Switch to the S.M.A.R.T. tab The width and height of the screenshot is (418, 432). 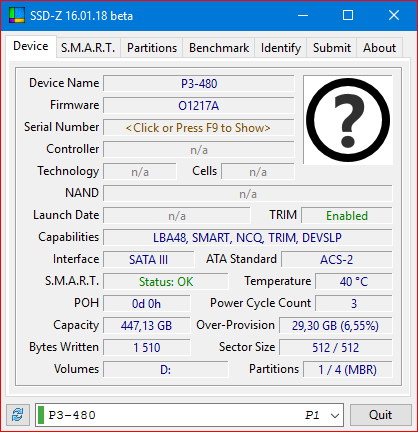(88, 48)
